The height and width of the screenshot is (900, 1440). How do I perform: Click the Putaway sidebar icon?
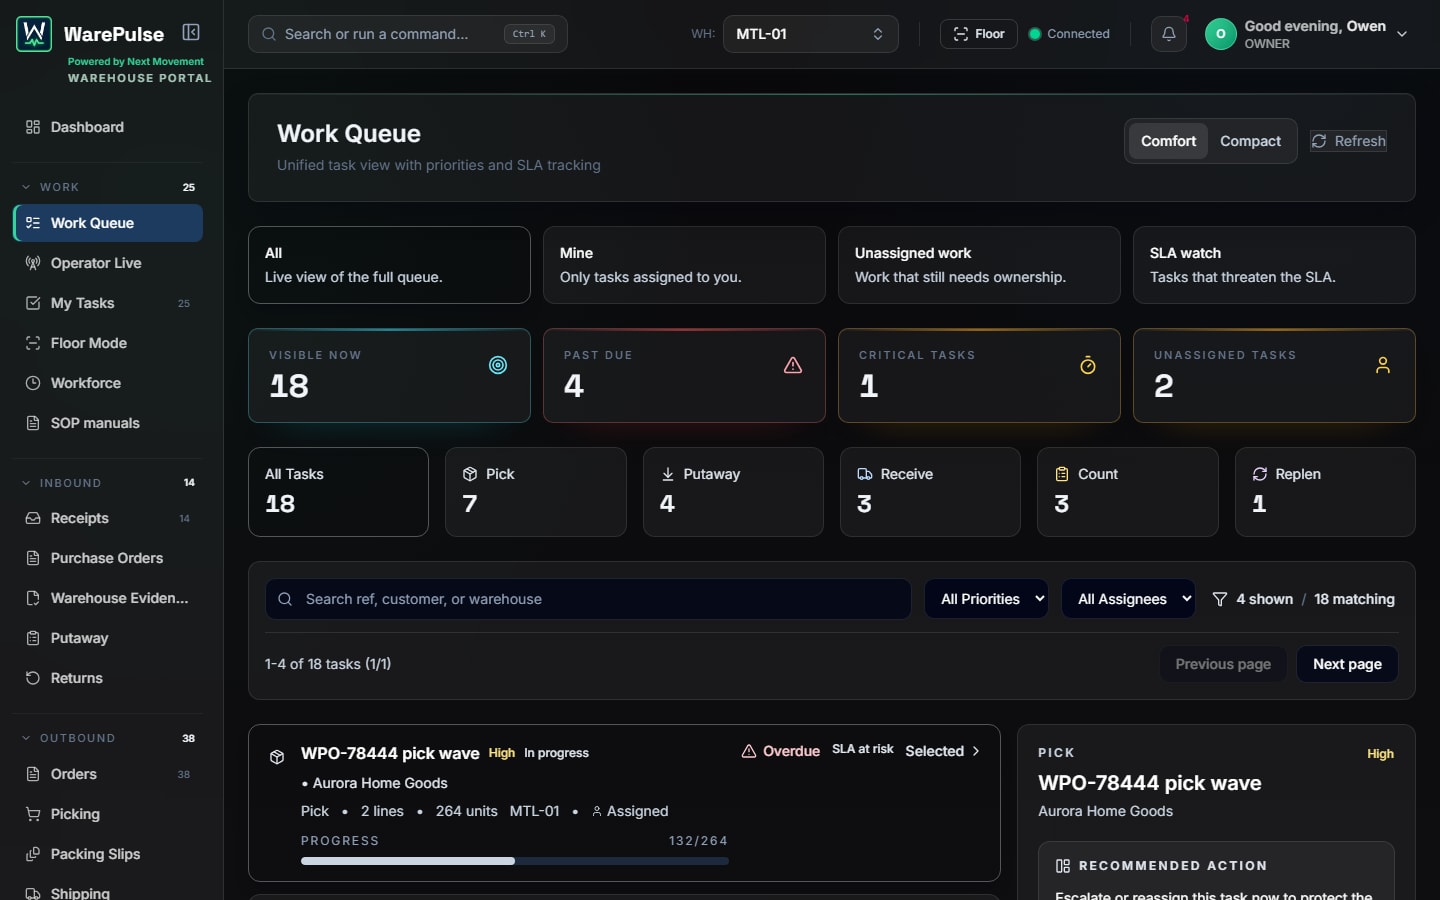(33, 638)
